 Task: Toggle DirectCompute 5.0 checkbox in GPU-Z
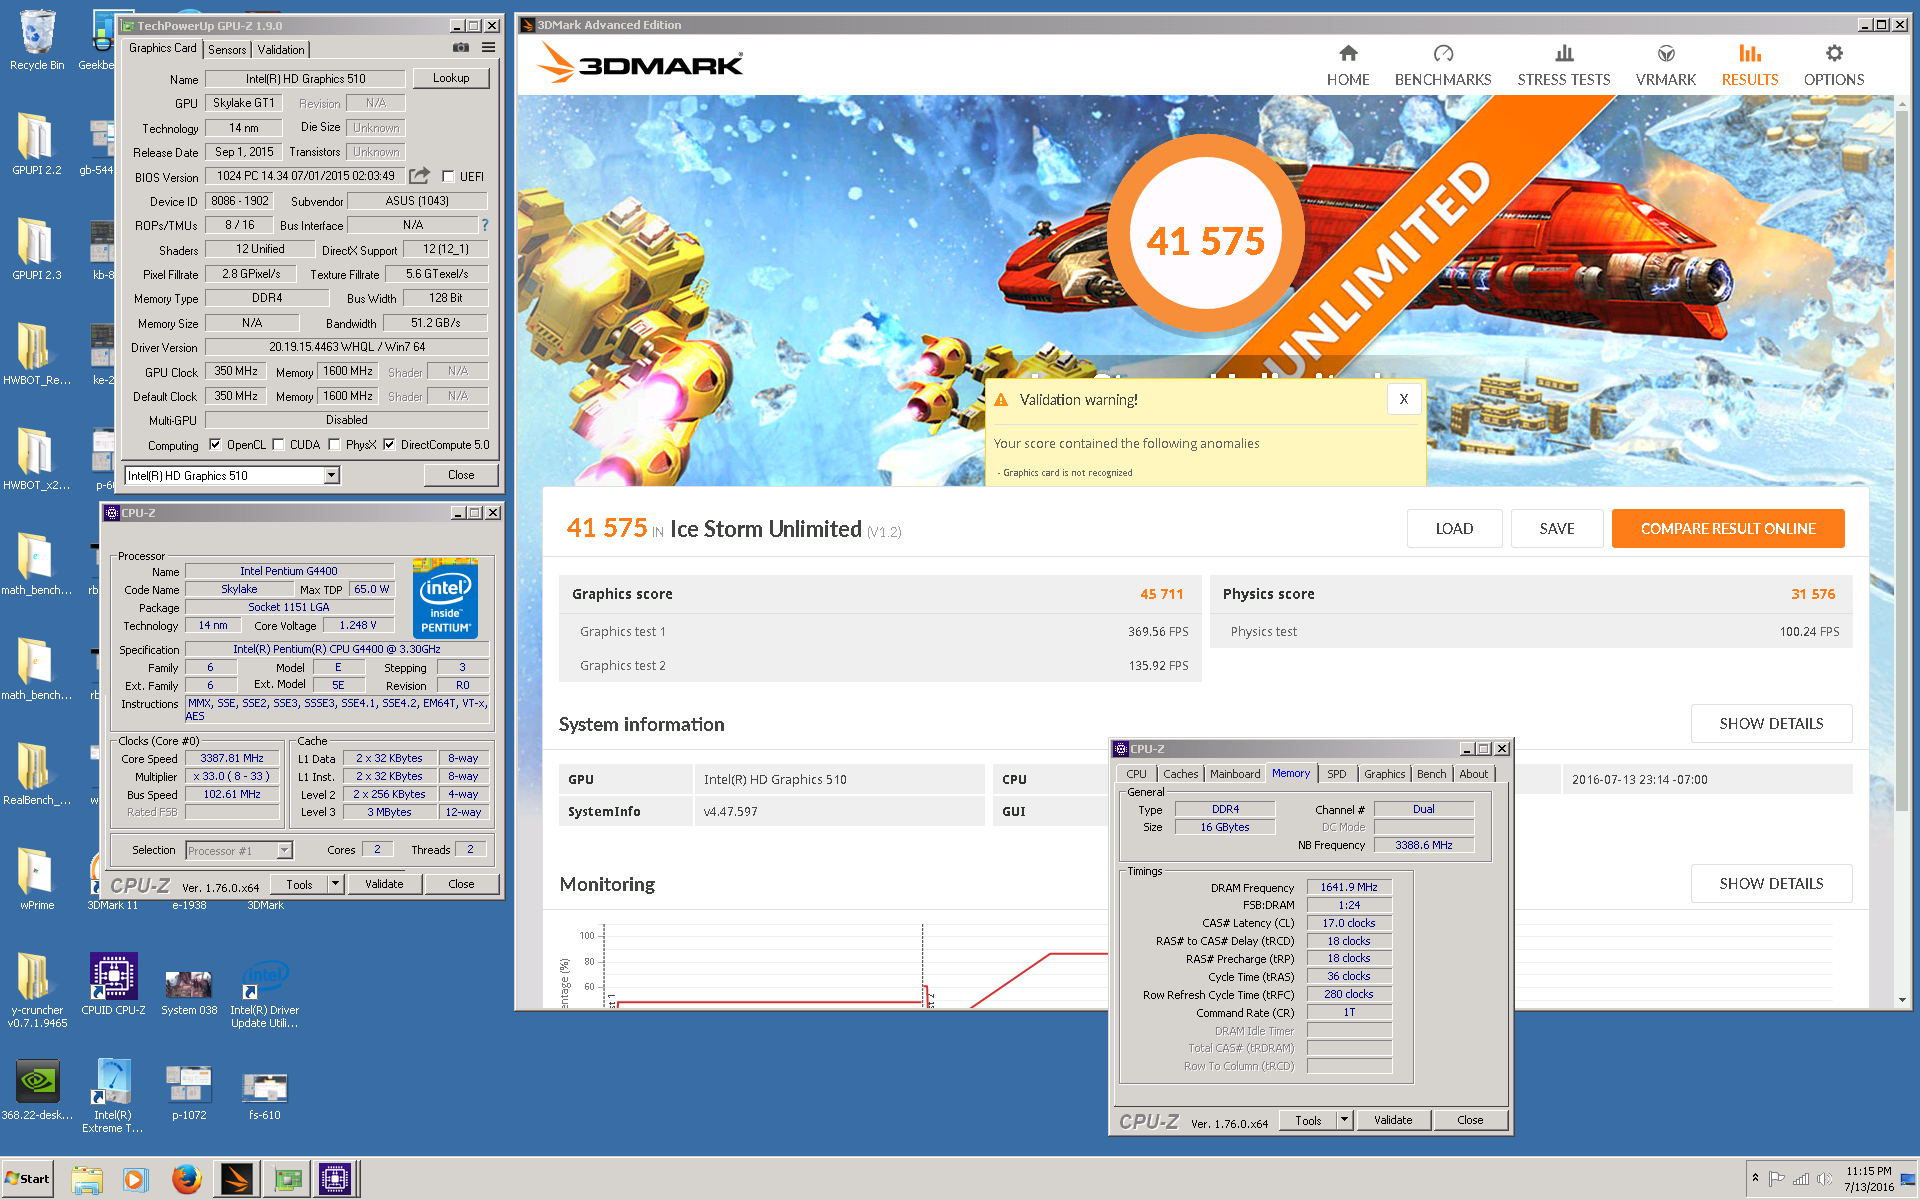click(x=389, y=444)
